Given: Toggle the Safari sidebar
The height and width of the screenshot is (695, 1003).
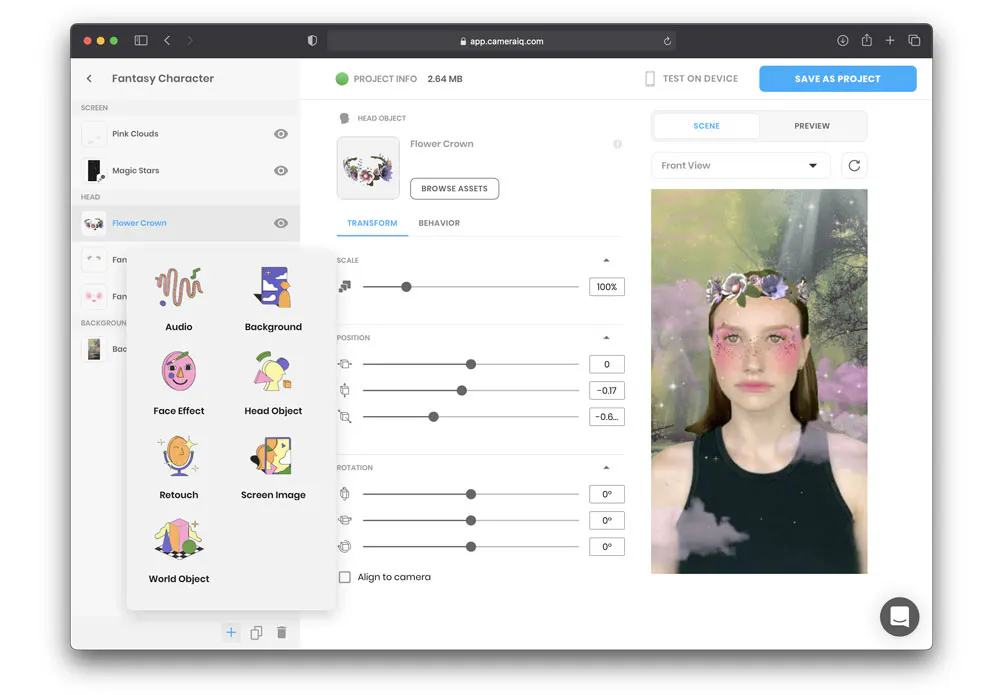Looking at the screenshot, I should click(141, 40).
